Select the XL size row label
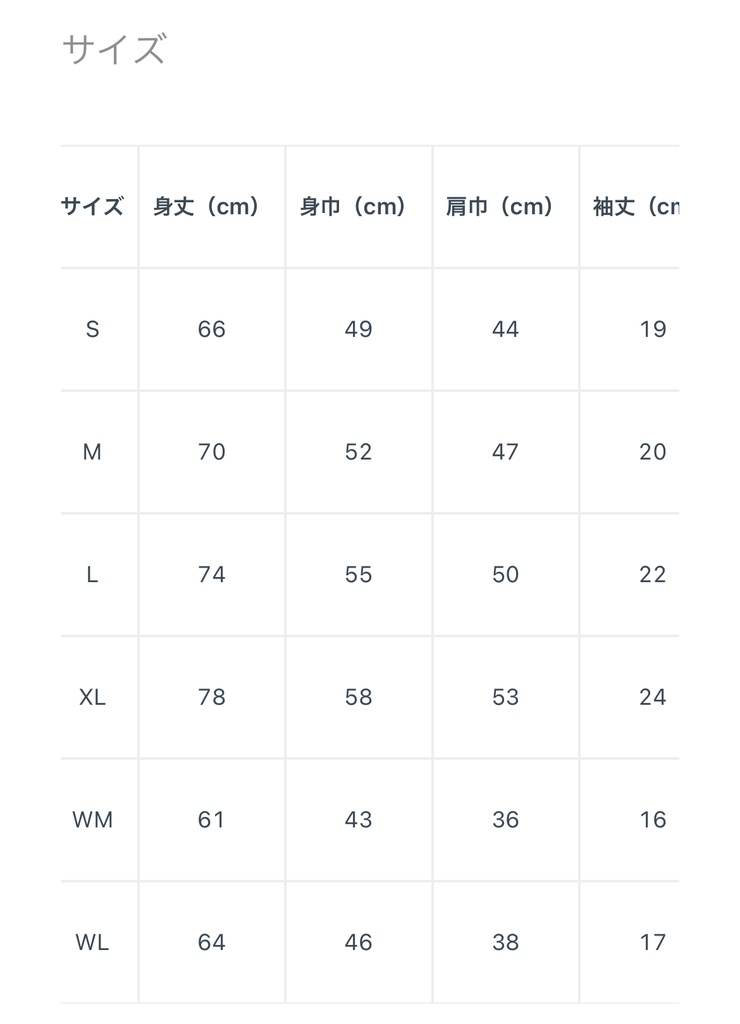This screenshot has width=740, height=1024. [92, 697]
